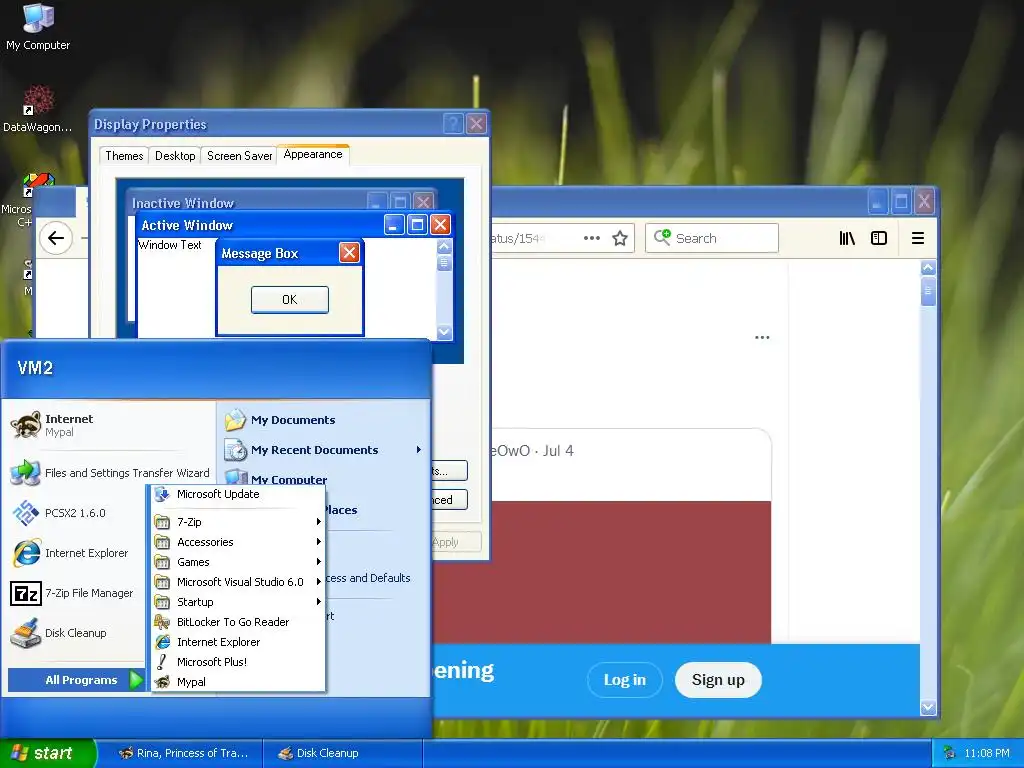The height and width of the screenshot is (768, 1024).
Task: Click the browser back arrow button
Action: click(56, 238)
